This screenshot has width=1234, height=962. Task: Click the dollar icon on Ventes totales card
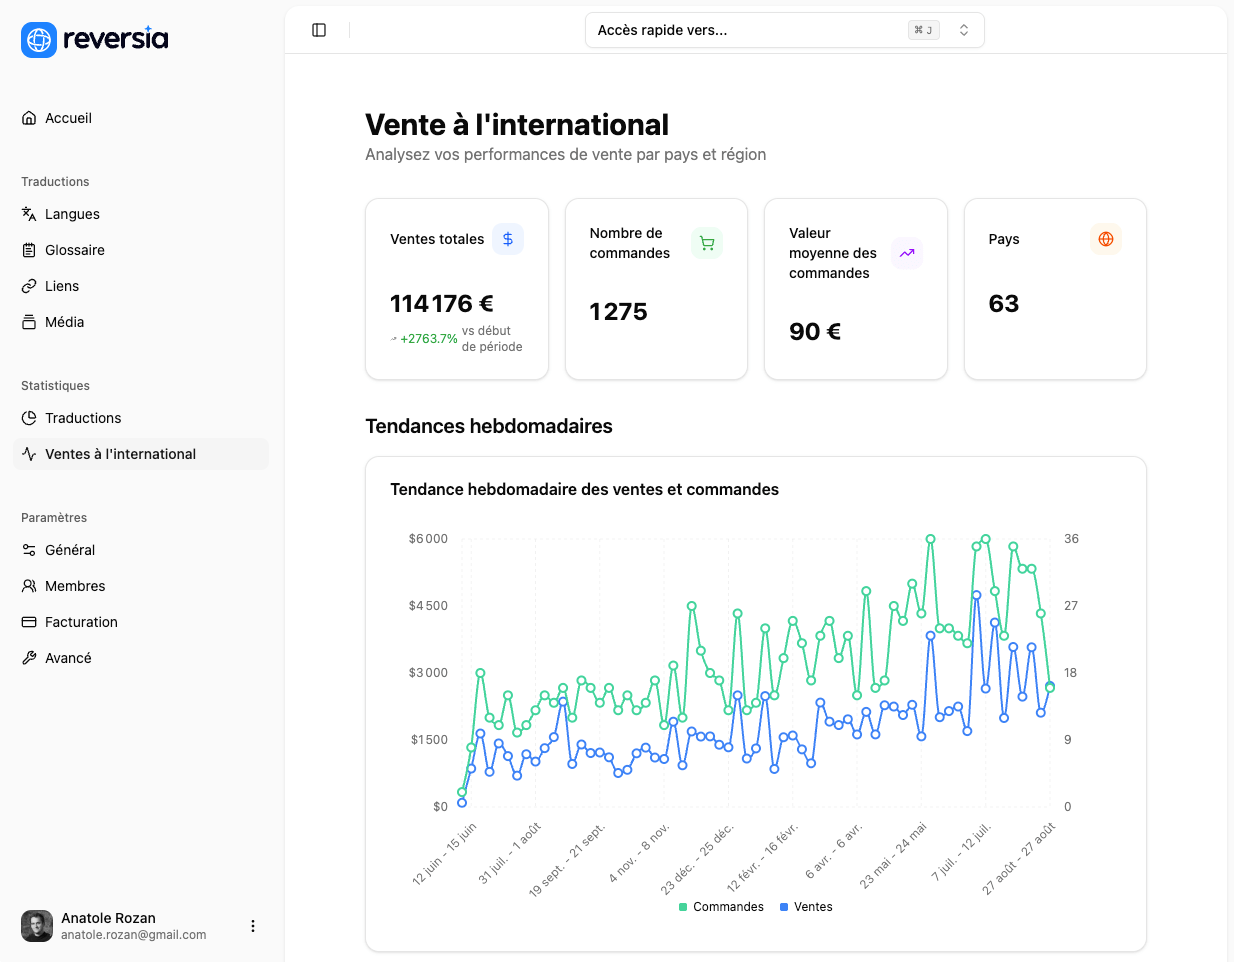point(508,239)
